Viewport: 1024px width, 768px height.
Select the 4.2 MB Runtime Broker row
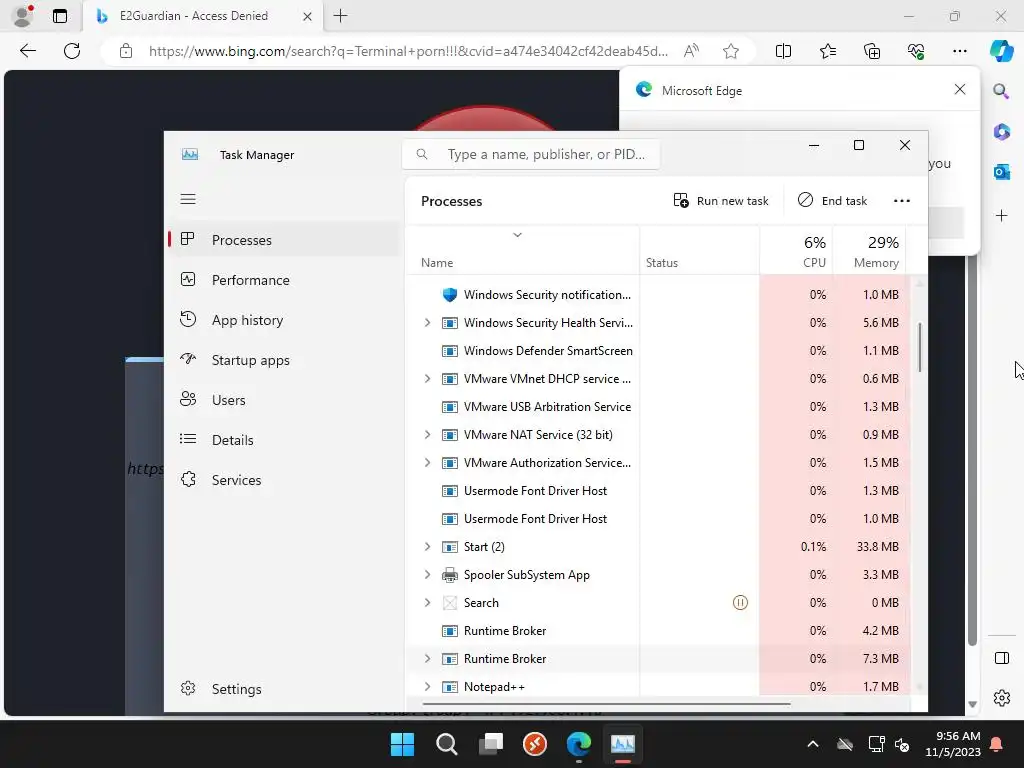[656, 631]
